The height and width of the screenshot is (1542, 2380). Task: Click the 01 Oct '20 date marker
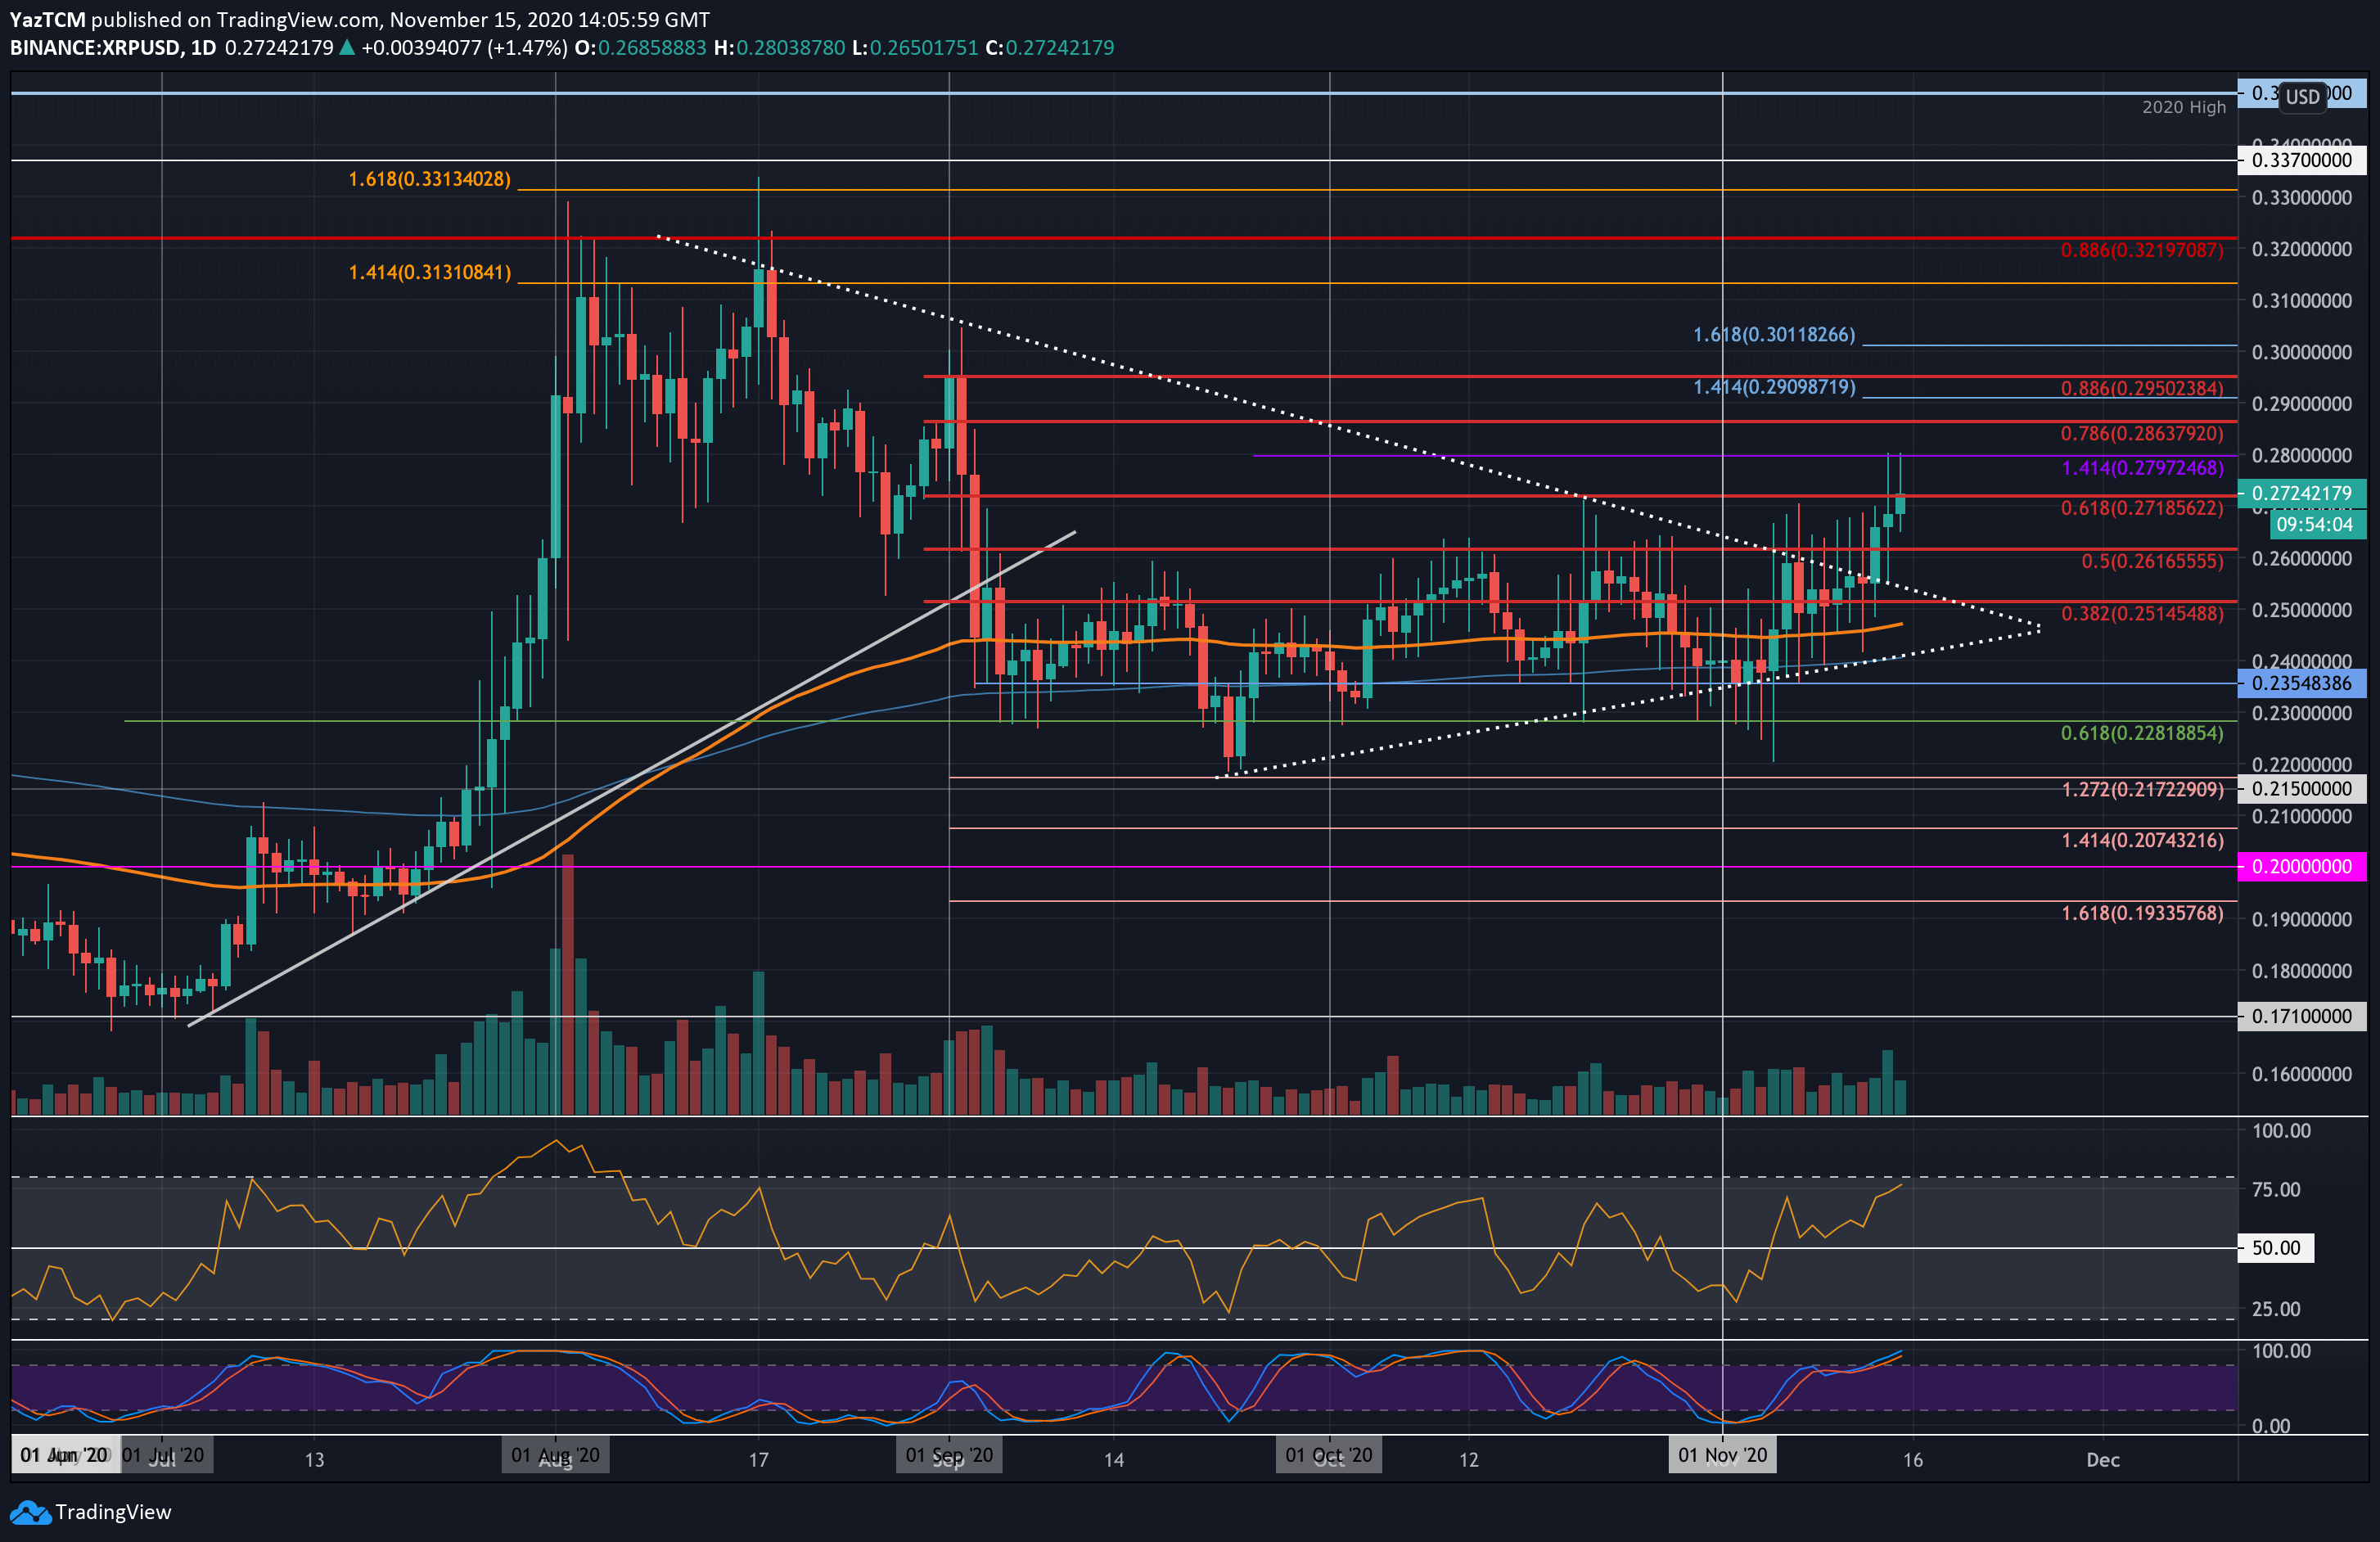click(1329, 1455)
